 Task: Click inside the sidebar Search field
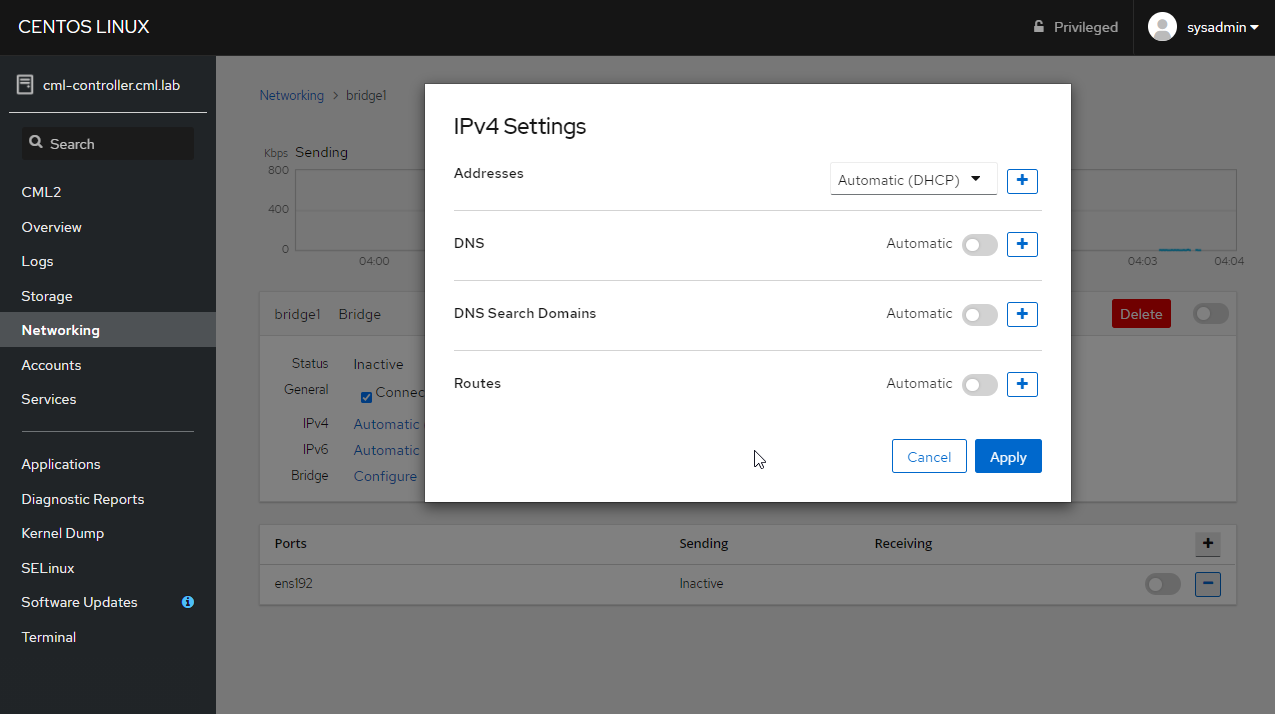pyautogui.click(x=107, y=143)
